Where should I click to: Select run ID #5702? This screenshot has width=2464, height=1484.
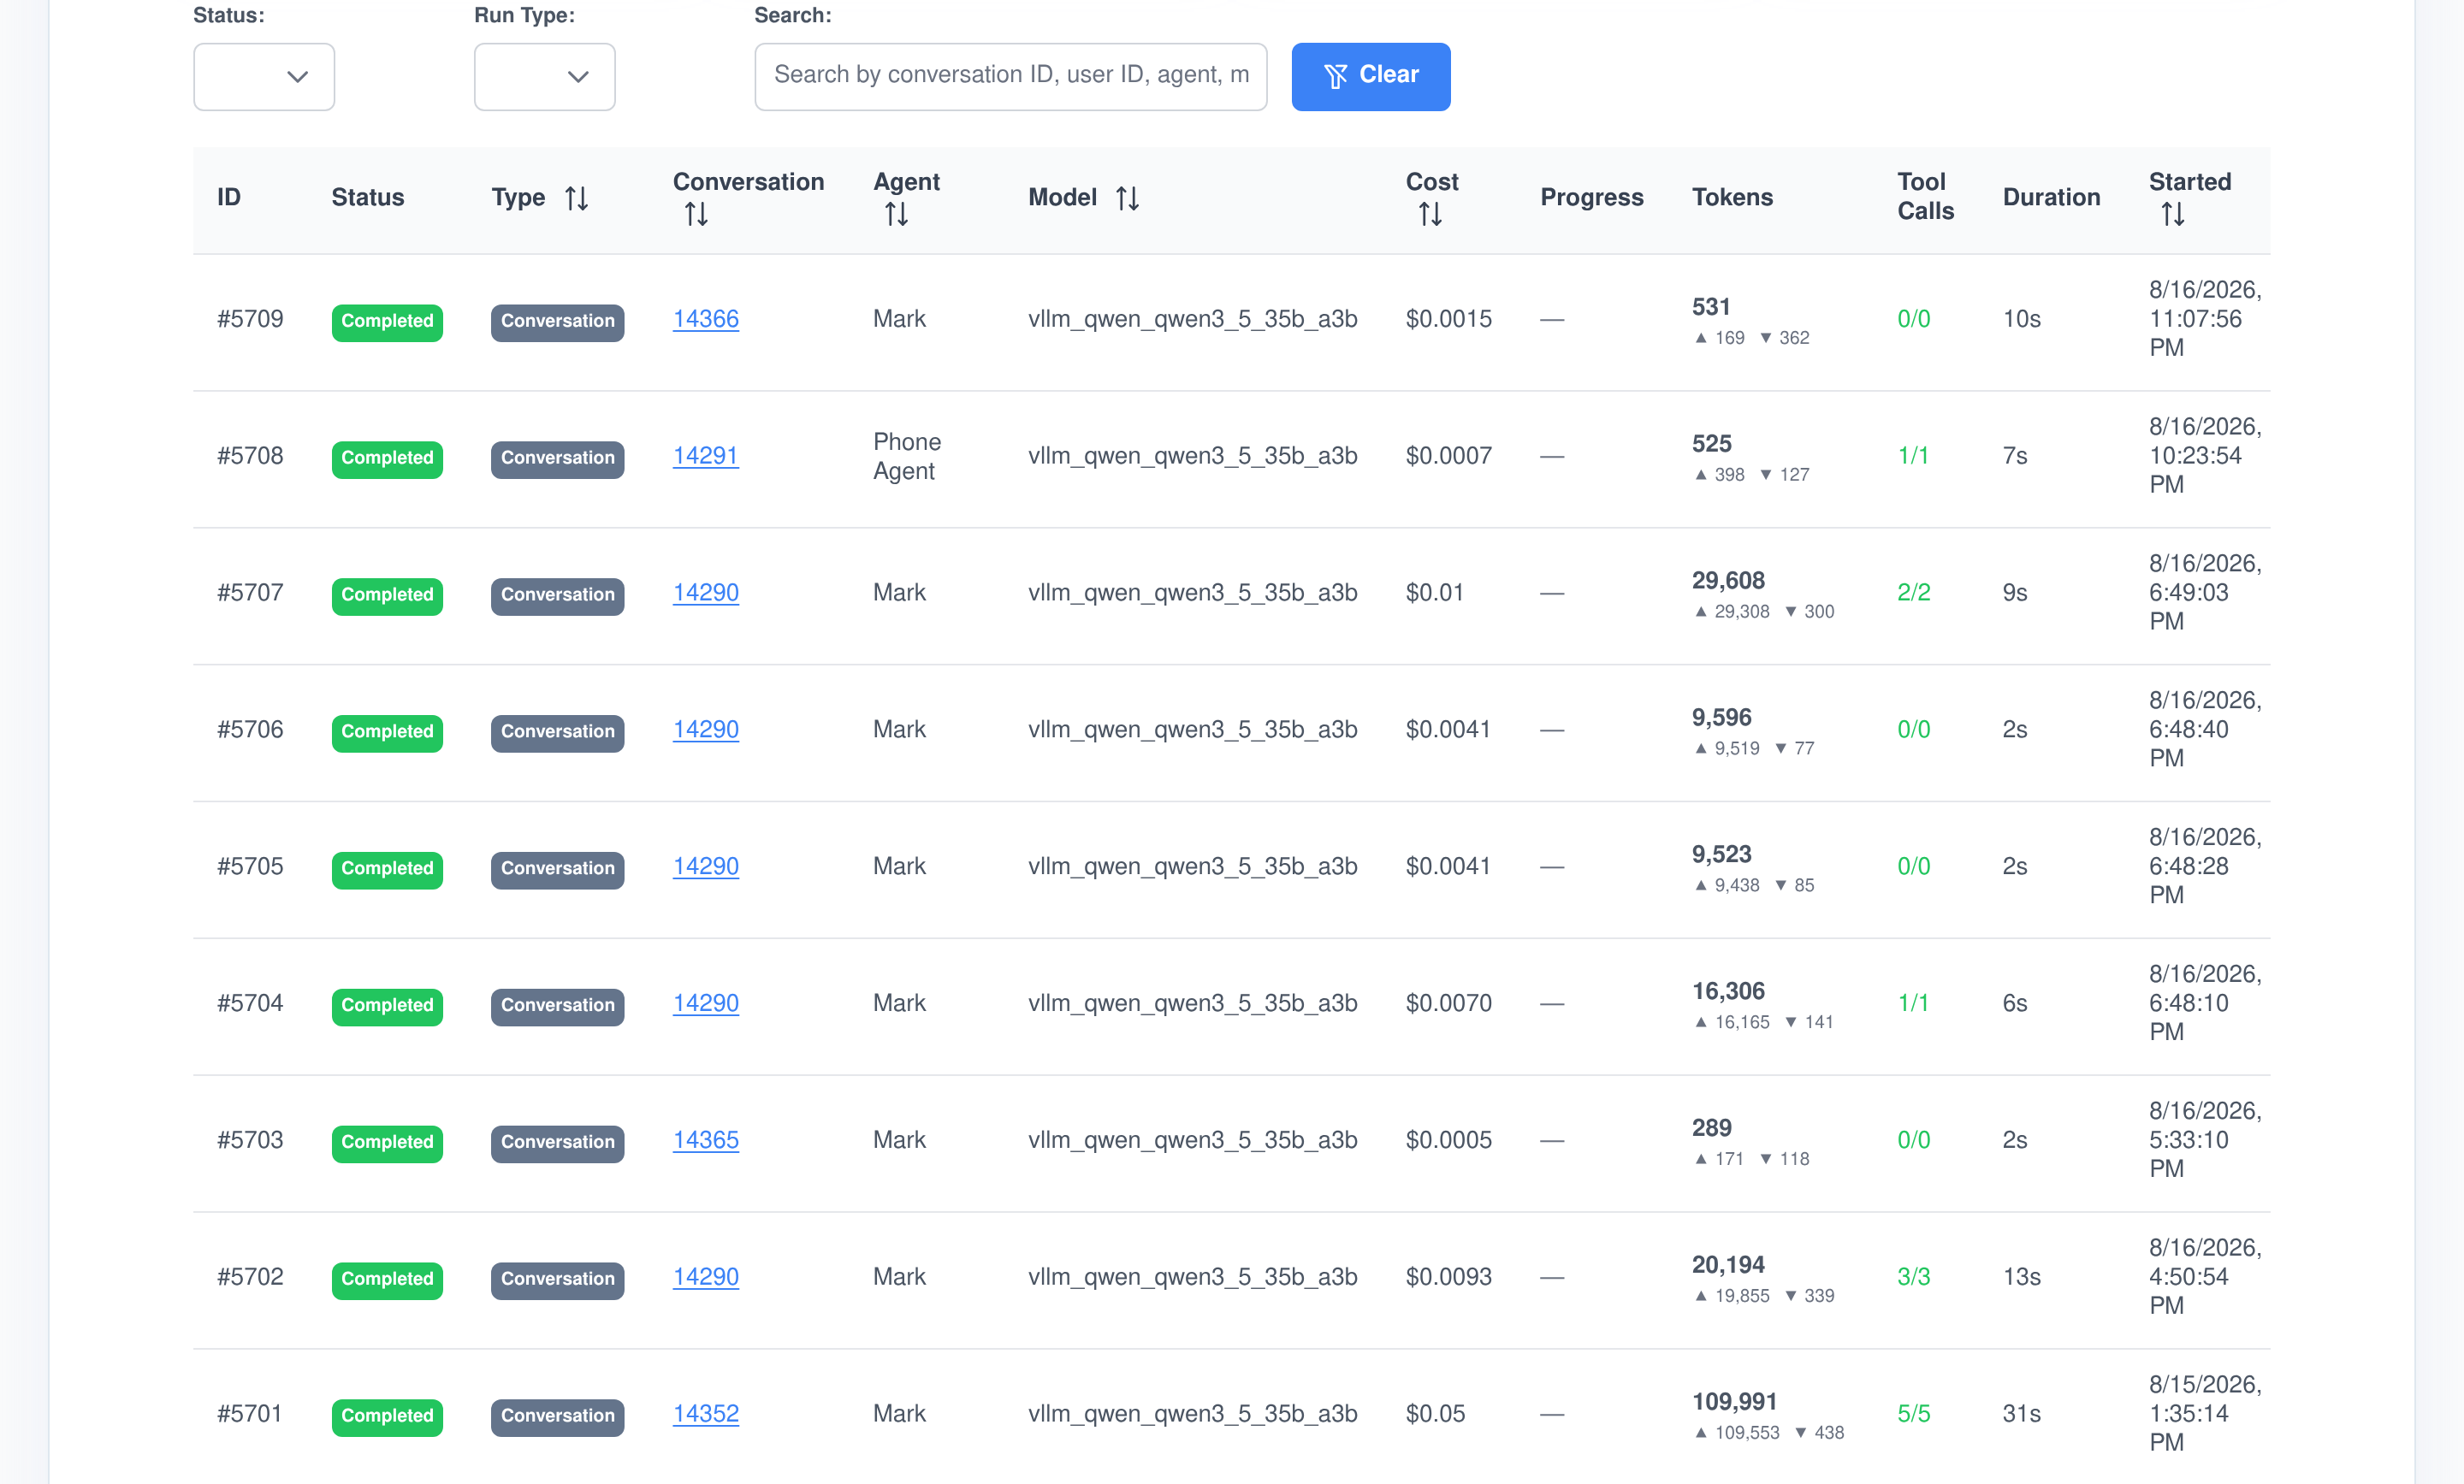coord(250,1278)
